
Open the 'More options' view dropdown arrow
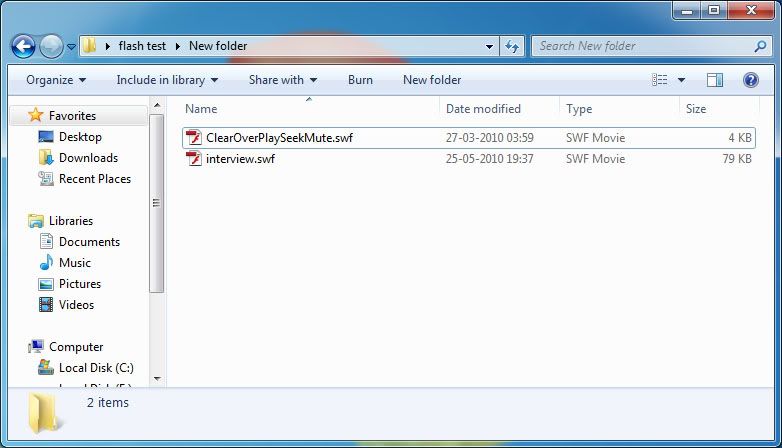[681, 80]
